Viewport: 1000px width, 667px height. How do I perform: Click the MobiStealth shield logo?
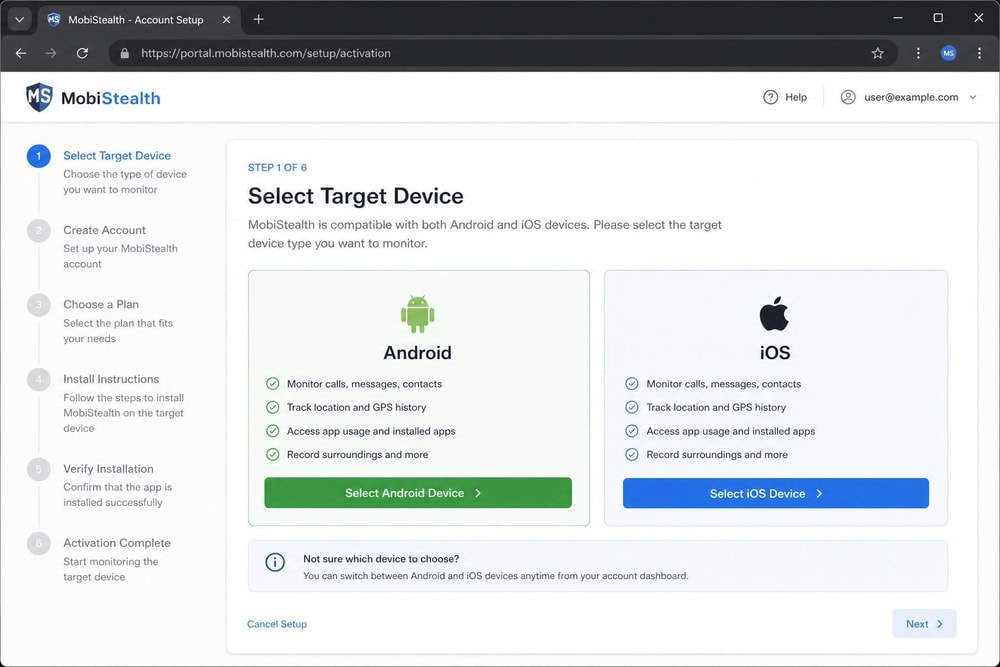pyautogui.click(x=40, y=97)
